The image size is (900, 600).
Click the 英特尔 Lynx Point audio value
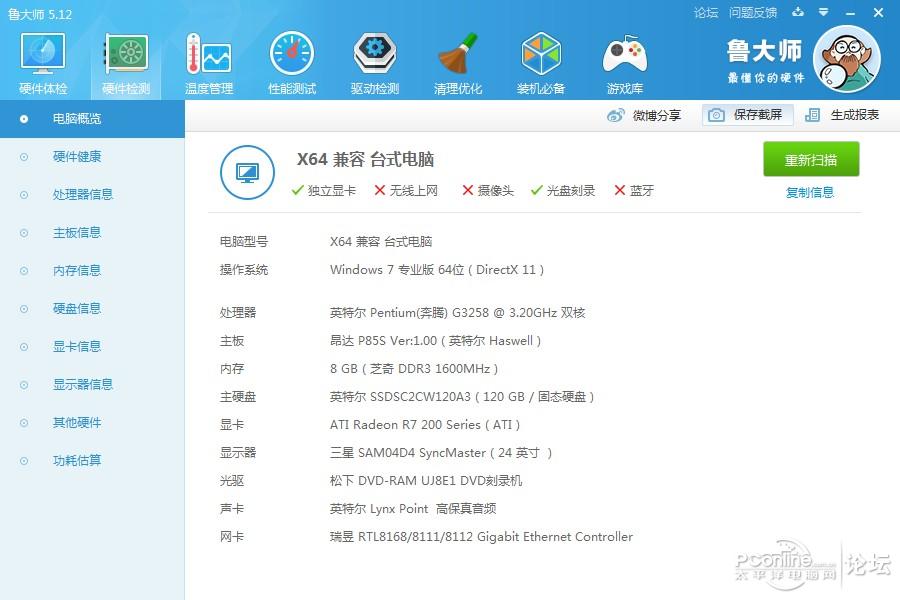point(413,509)
